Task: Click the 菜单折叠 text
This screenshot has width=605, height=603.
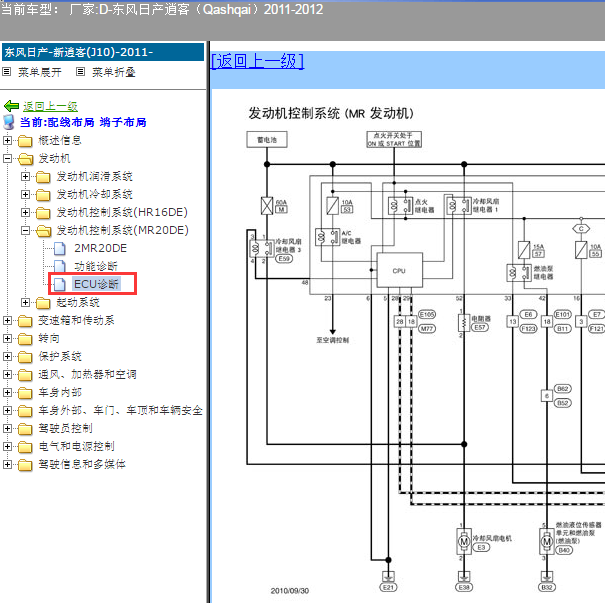Action: click(113, 72)
